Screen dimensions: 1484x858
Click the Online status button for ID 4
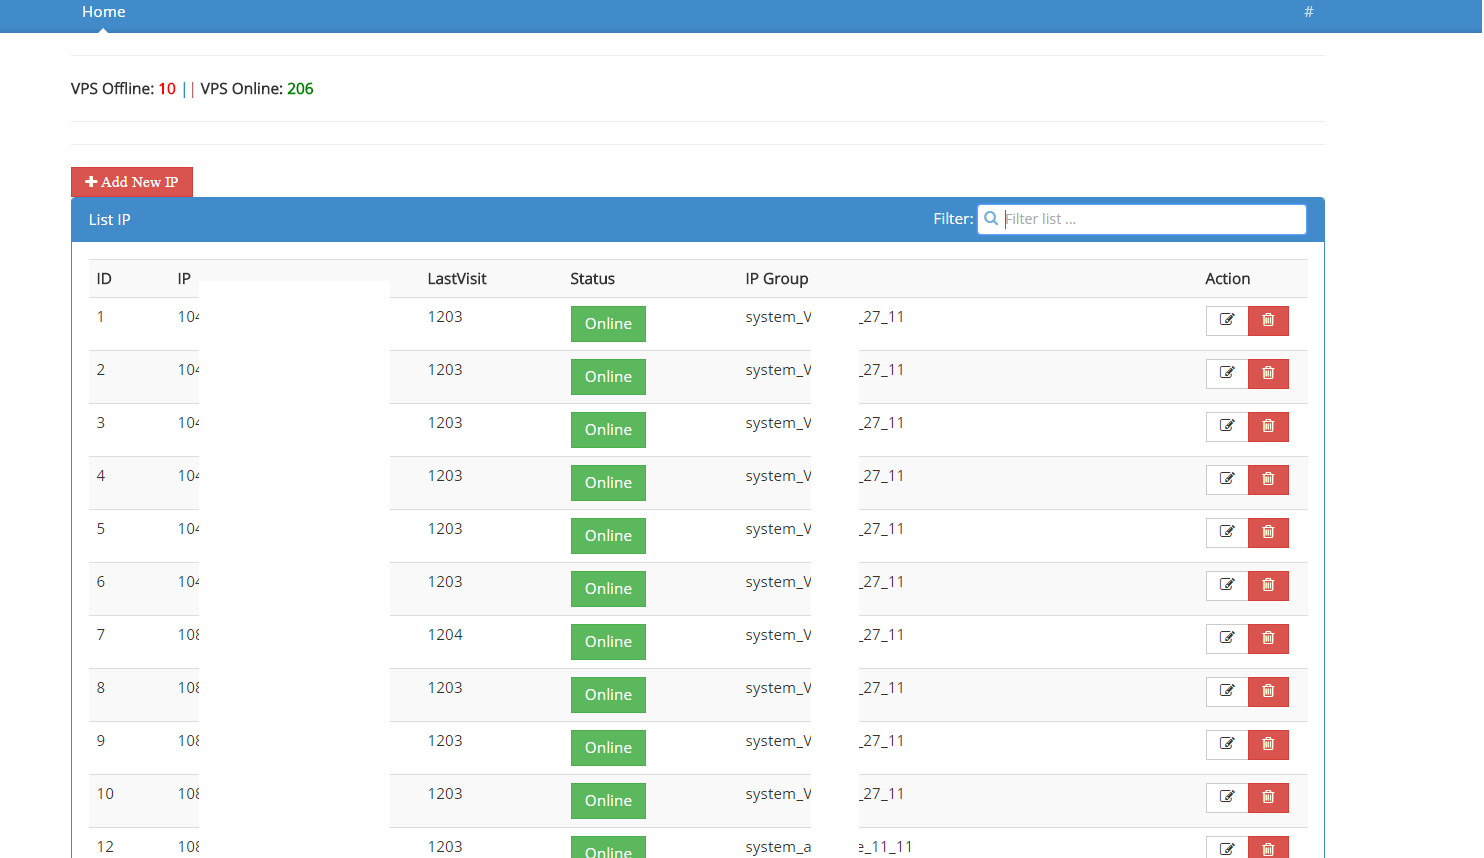(608, 483)
